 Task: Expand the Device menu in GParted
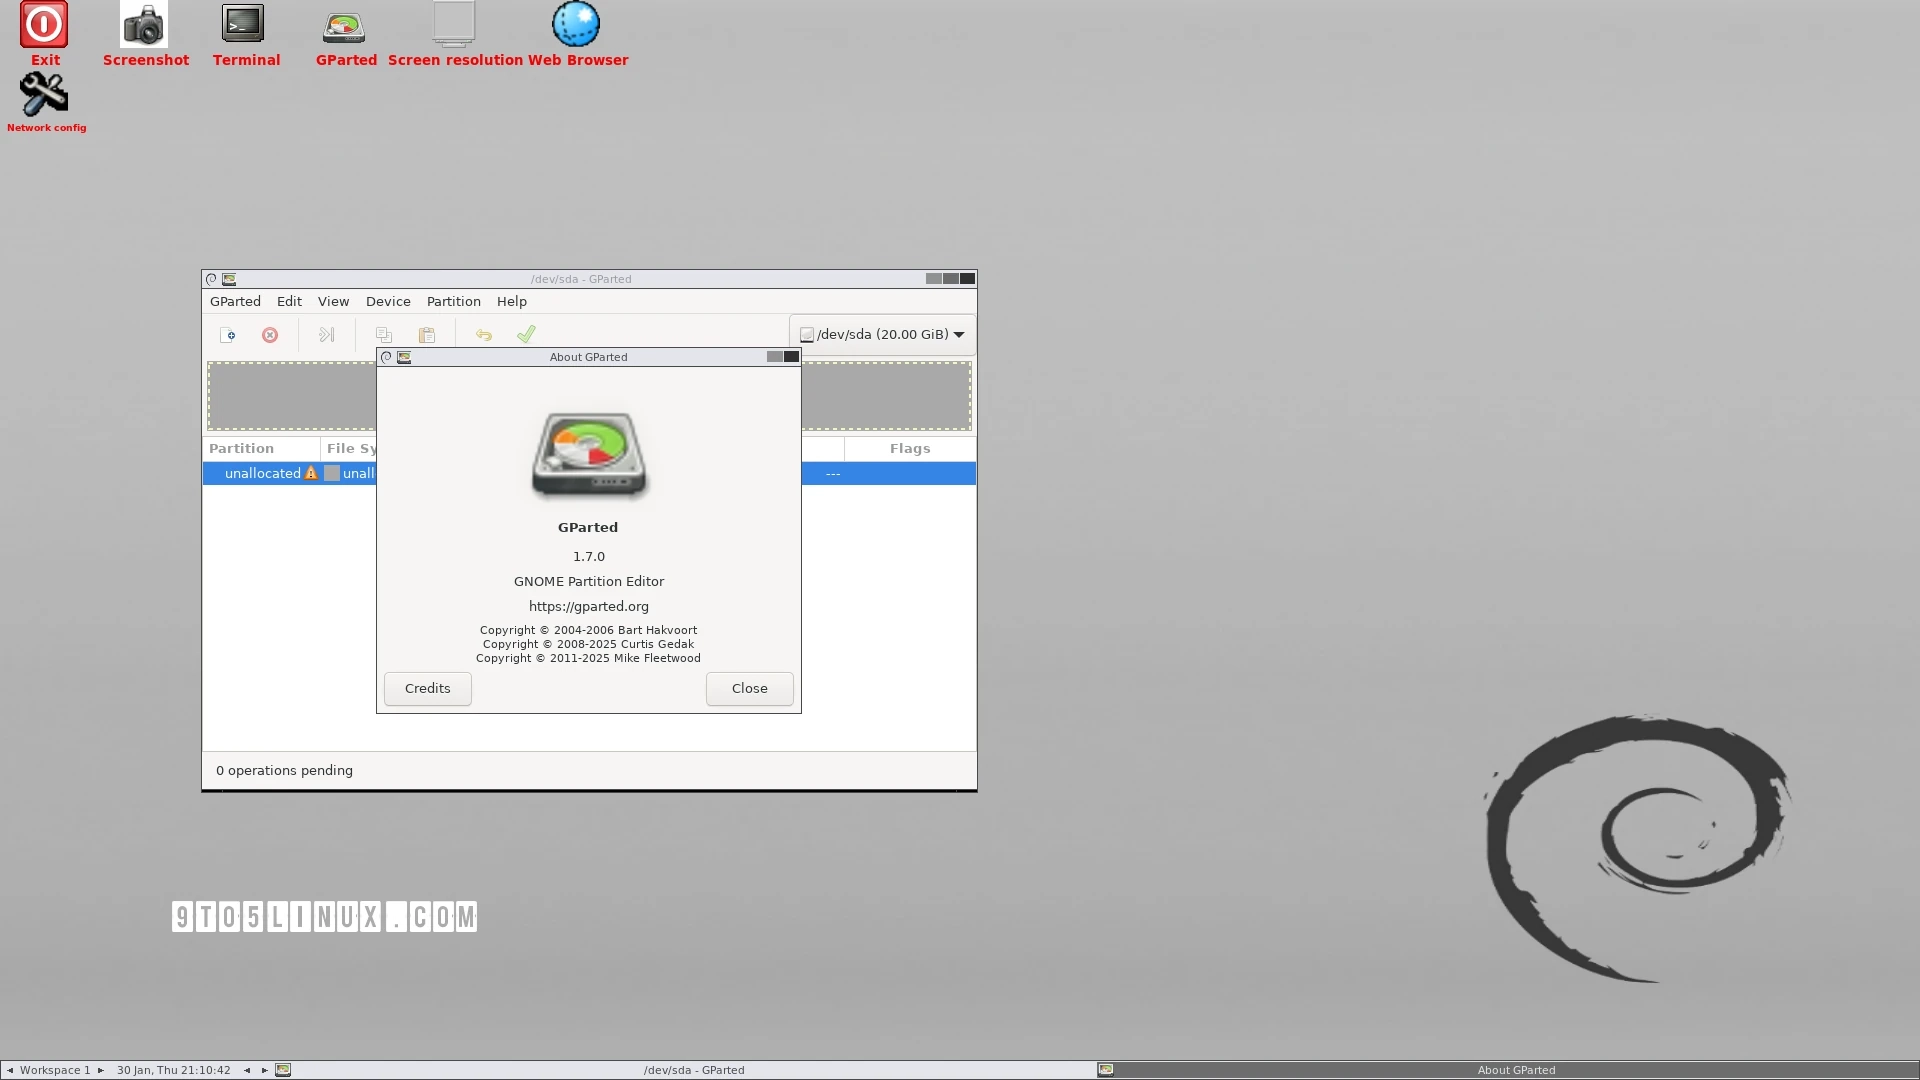pos(388,301)
